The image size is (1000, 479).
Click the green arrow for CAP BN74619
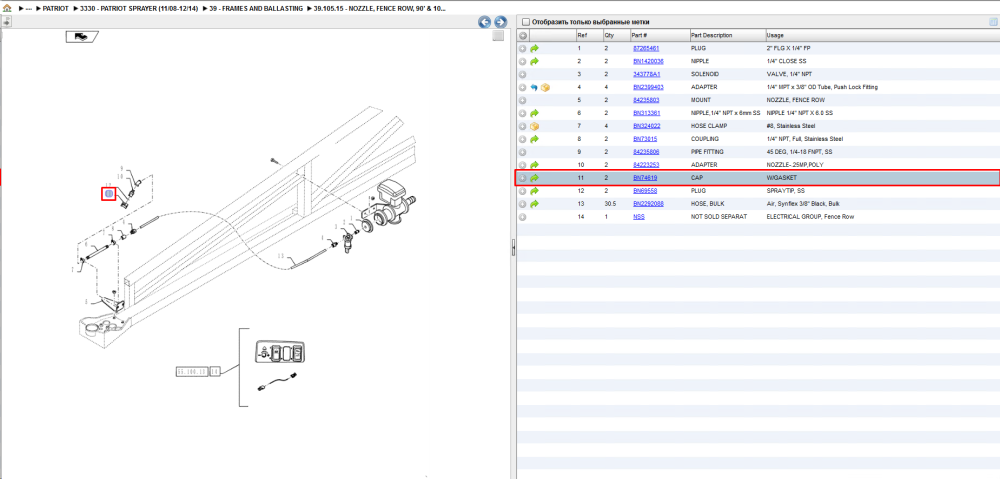534,178
